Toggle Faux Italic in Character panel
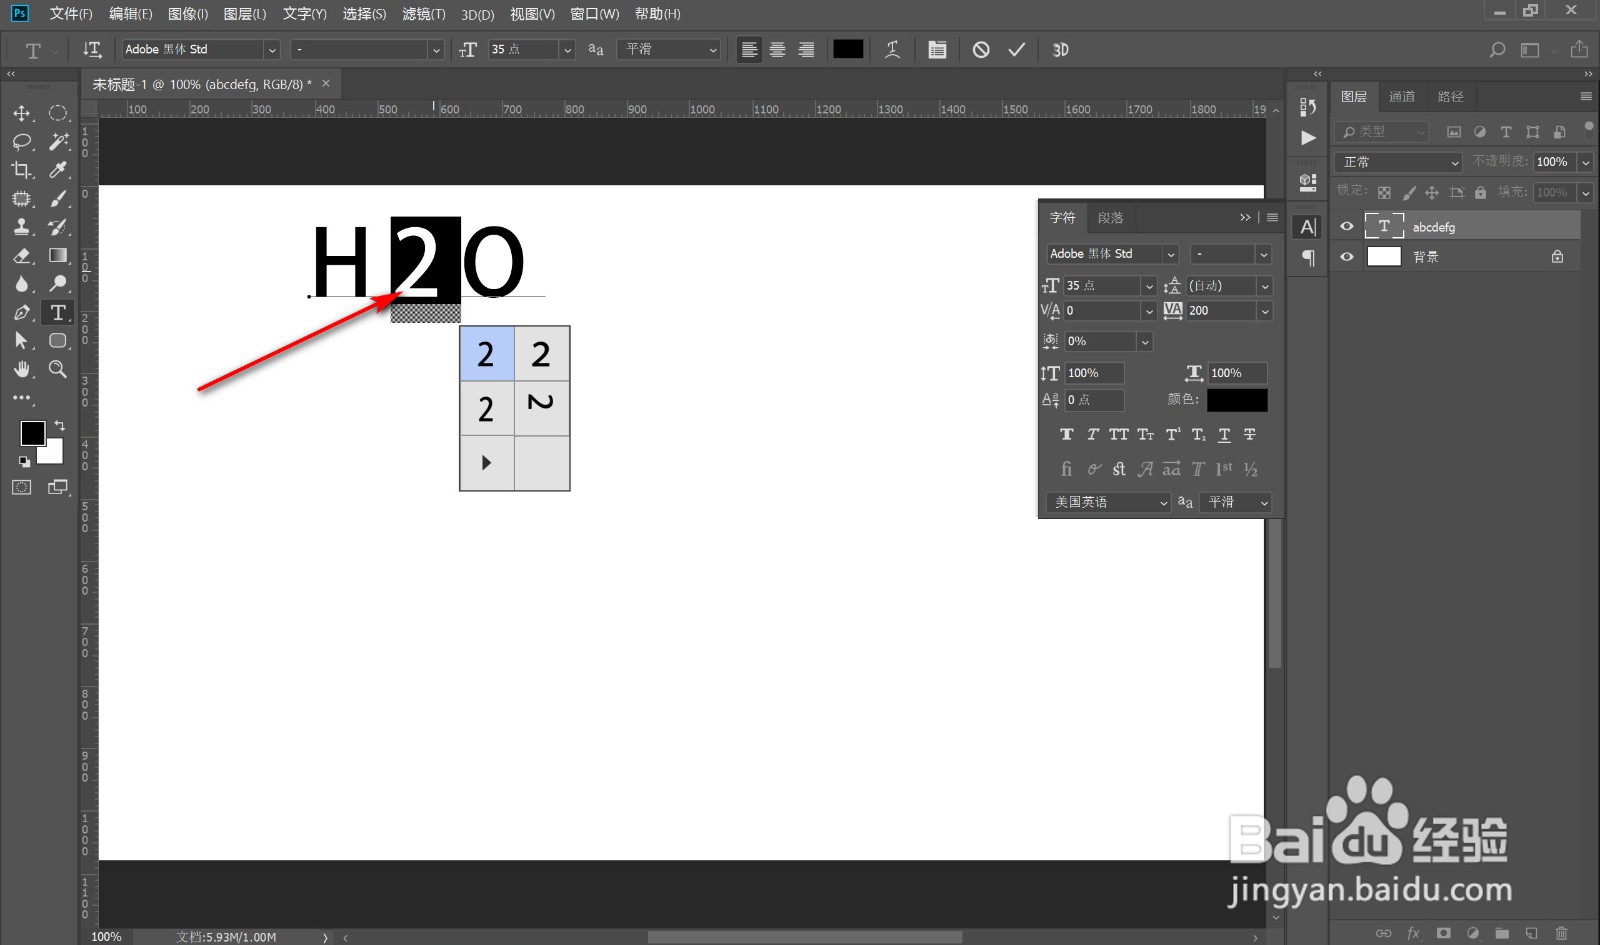 [x=1092, y=434]
